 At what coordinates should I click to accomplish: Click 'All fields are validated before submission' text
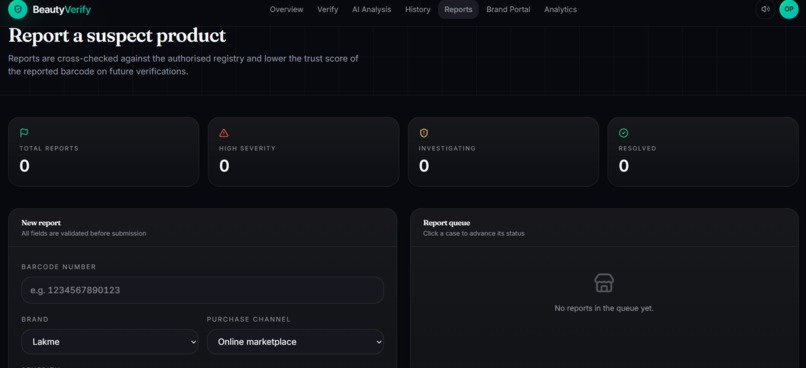click(84, 233)
